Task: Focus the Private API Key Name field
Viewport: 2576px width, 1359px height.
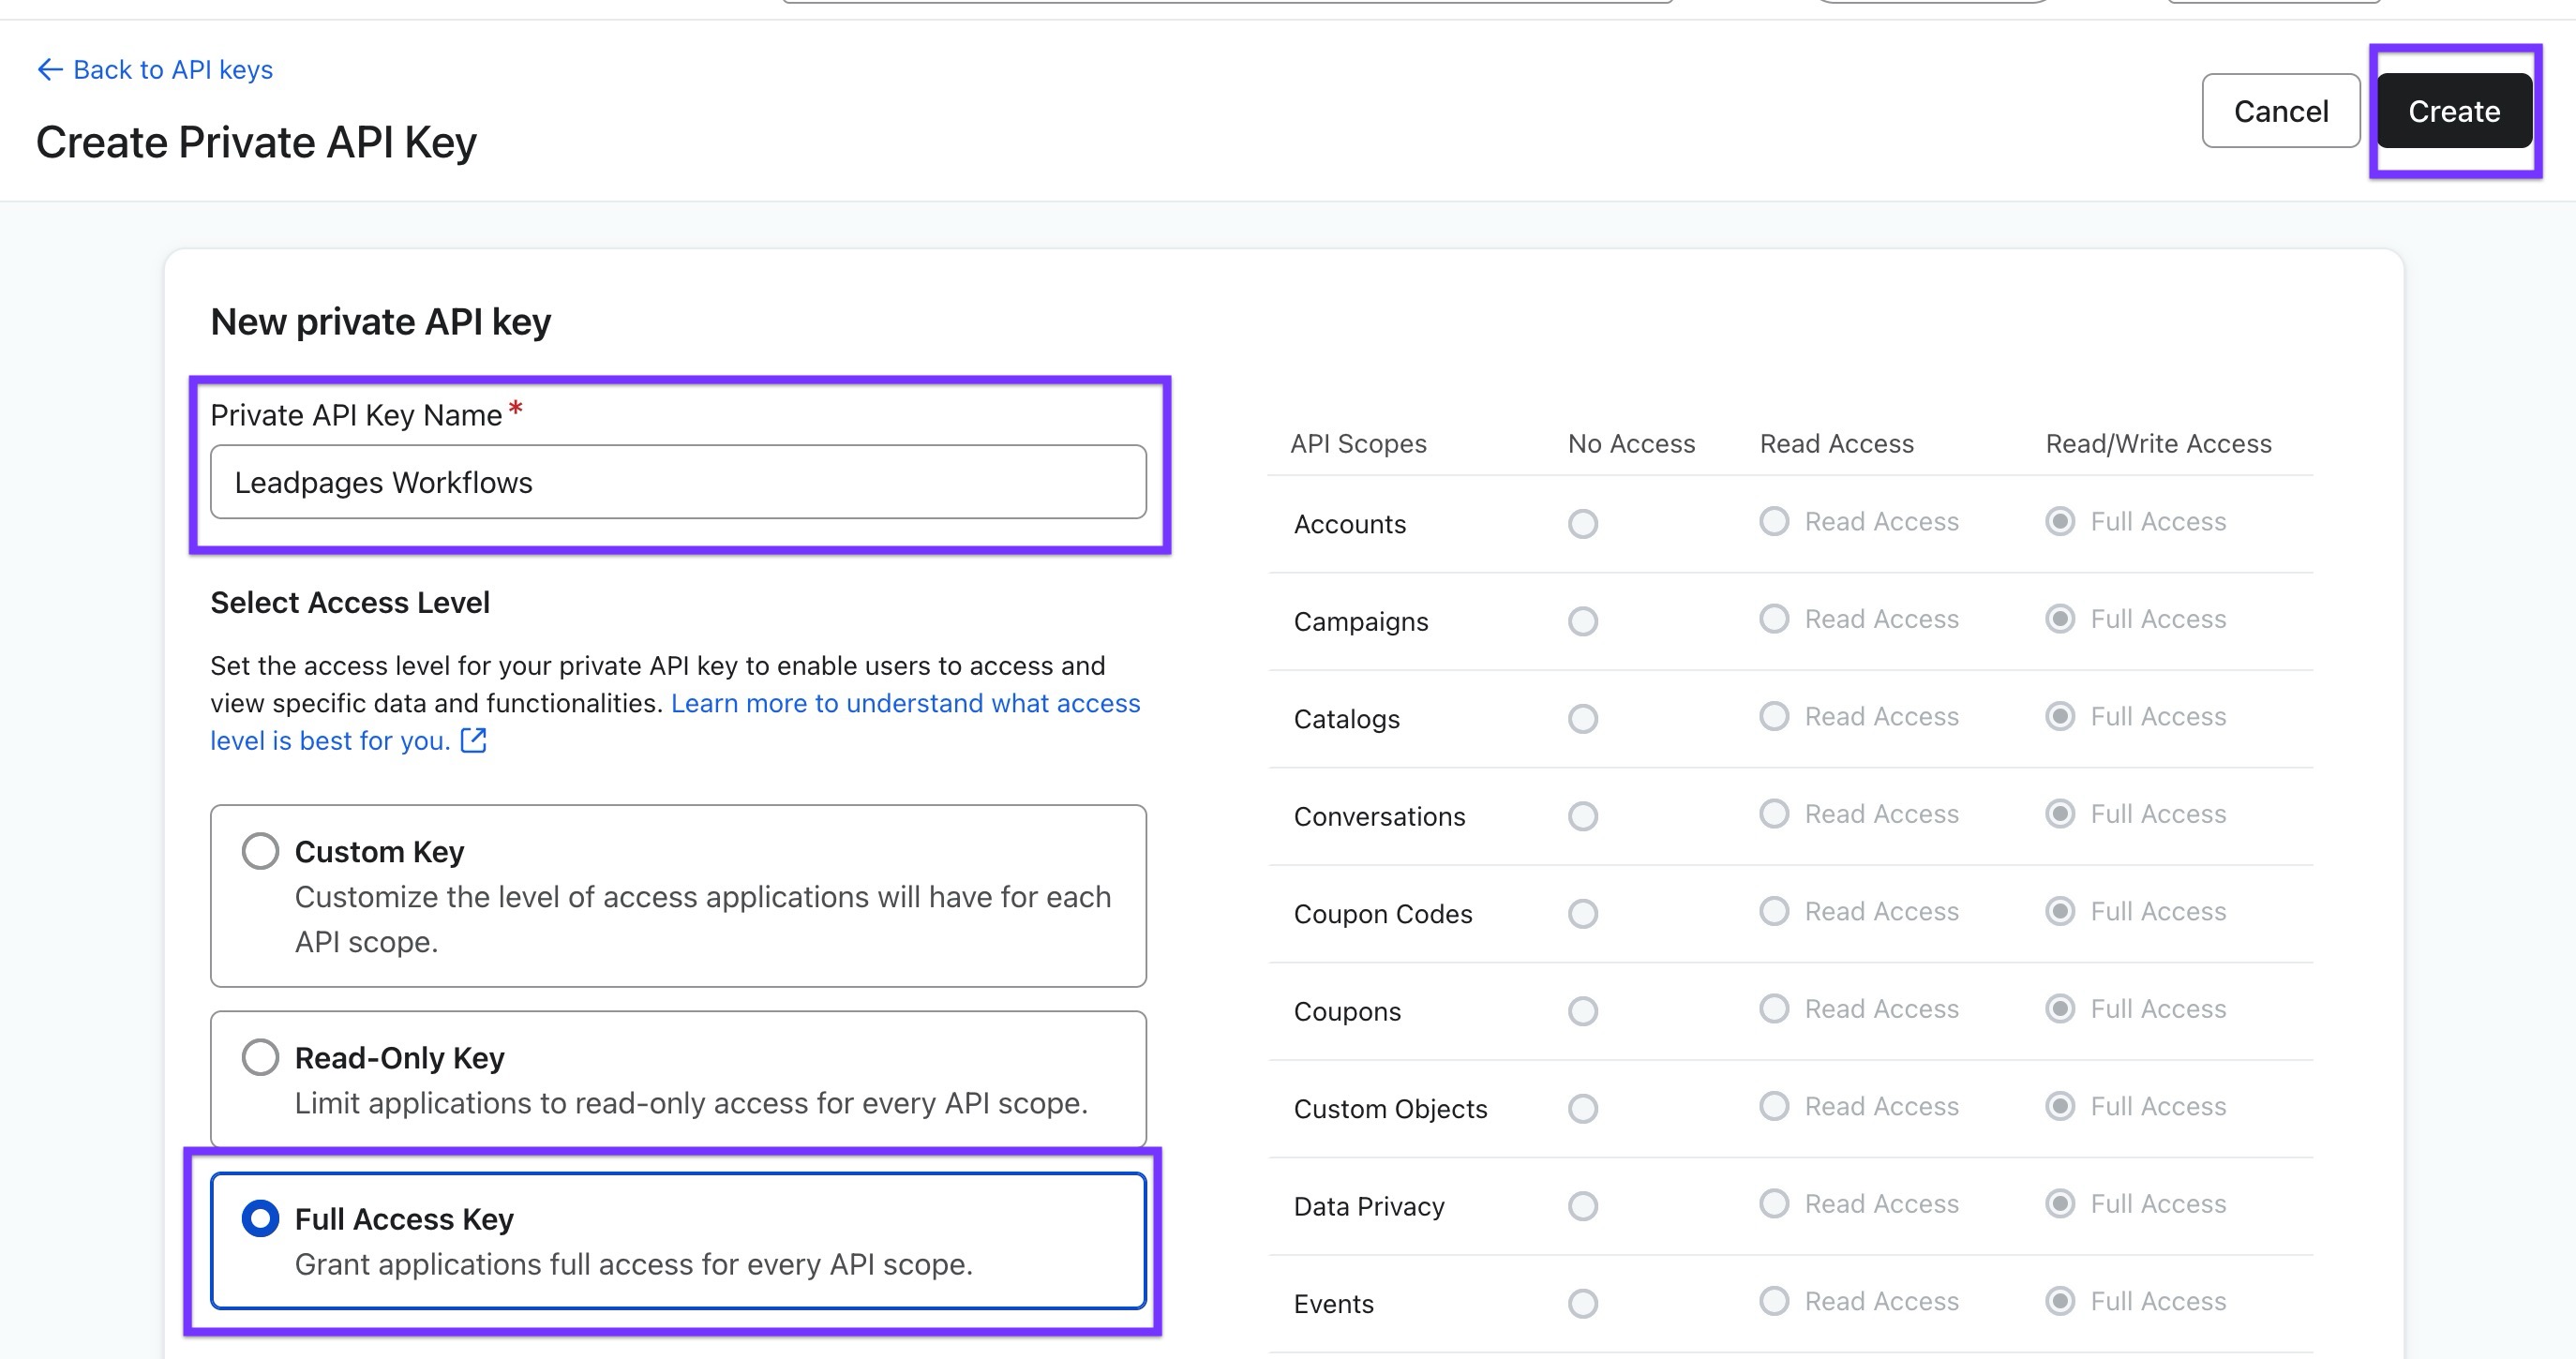Action: 678,482
